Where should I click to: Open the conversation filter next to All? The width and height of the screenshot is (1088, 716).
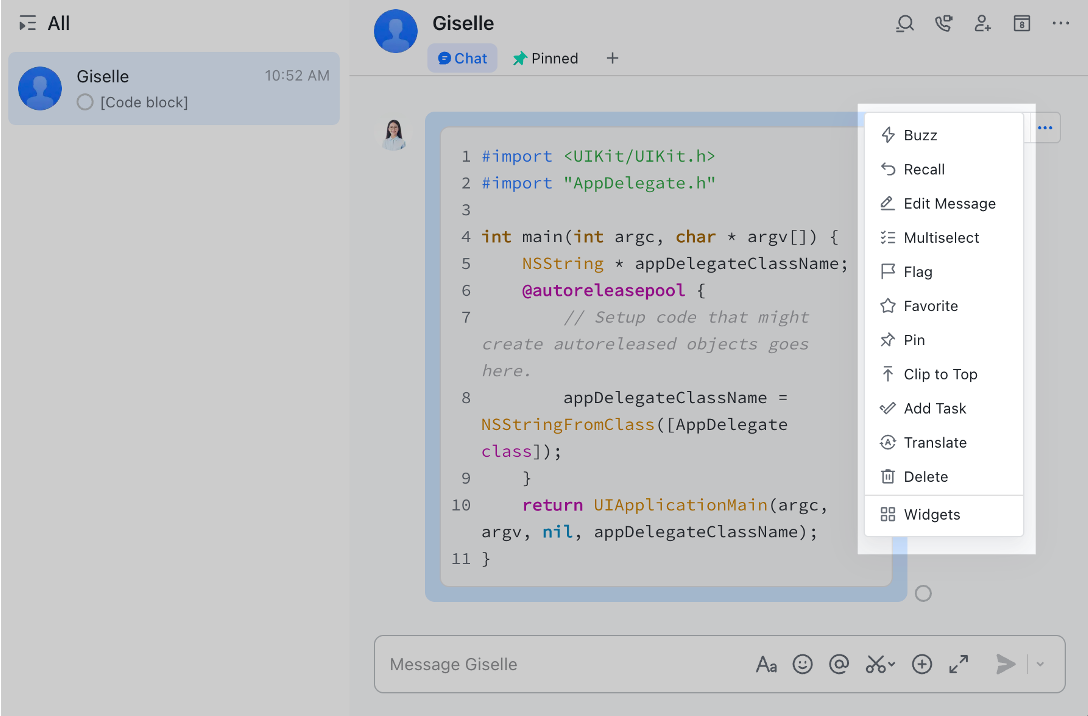pos(27,22)
